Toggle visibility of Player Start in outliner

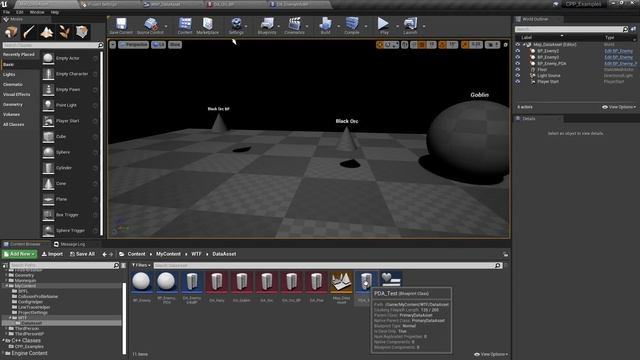point(518,82)
